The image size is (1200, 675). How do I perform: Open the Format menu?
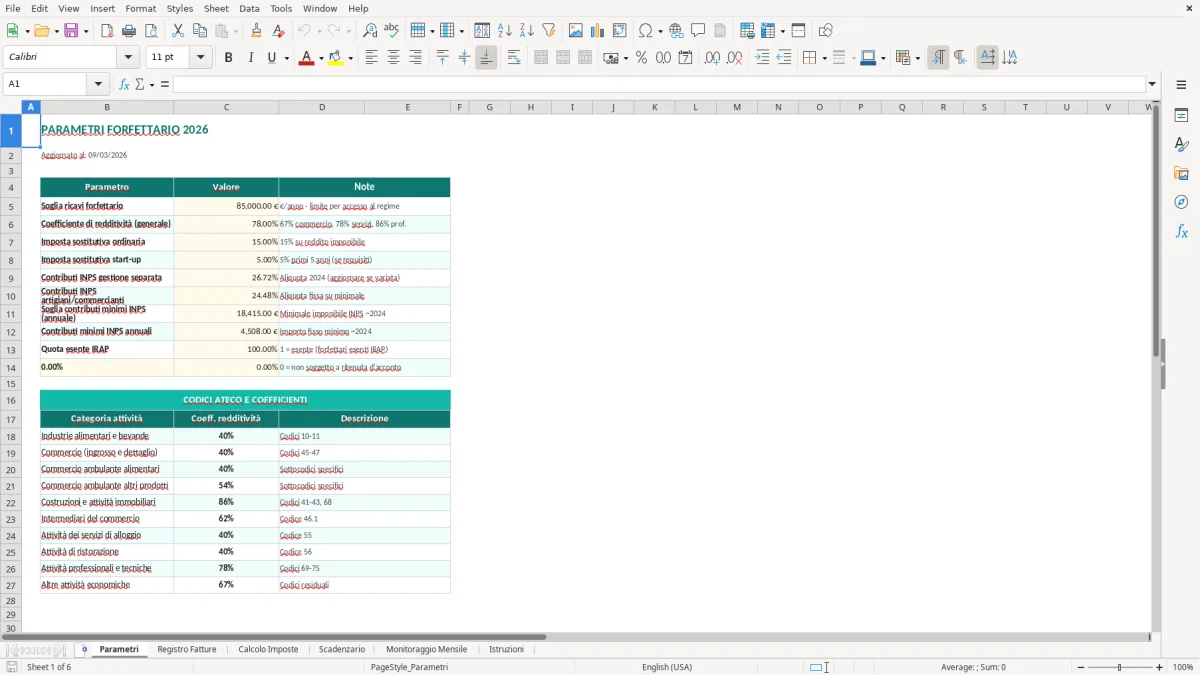(140, 8)
